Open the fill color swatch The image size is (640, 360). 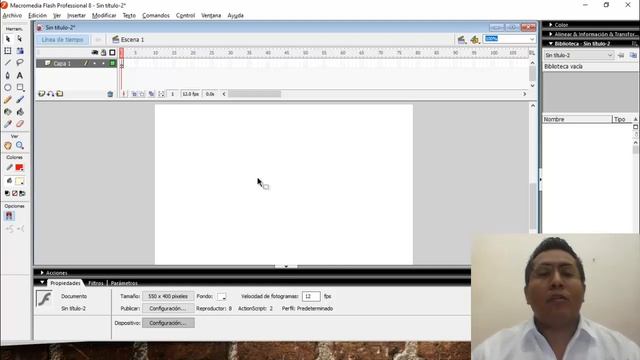click(x=19, y=181)
